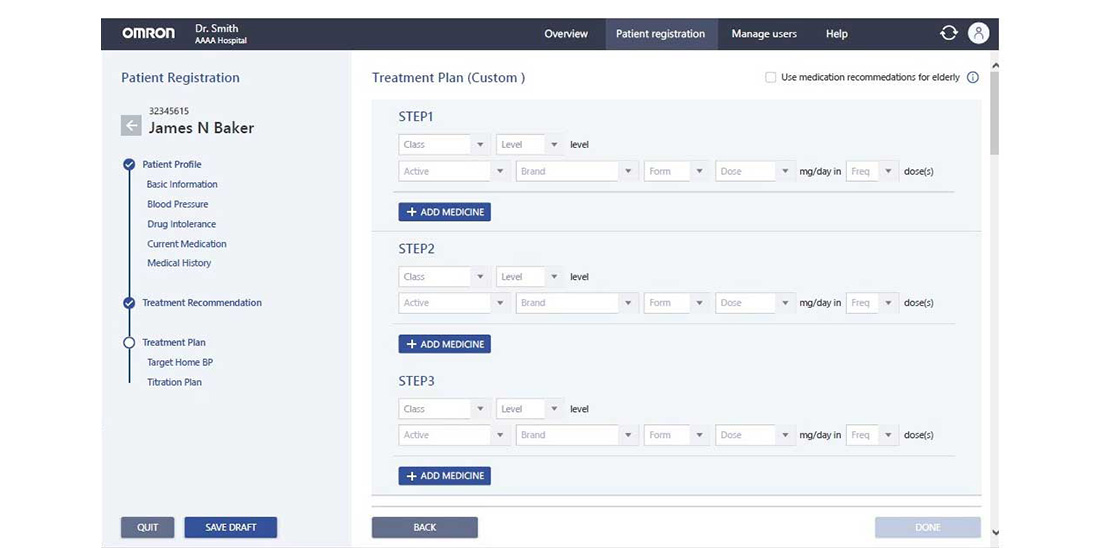The image size is (1100, 548).
Task: Enable medication recommendations for elderly checkbox
Action: [770, 77]
